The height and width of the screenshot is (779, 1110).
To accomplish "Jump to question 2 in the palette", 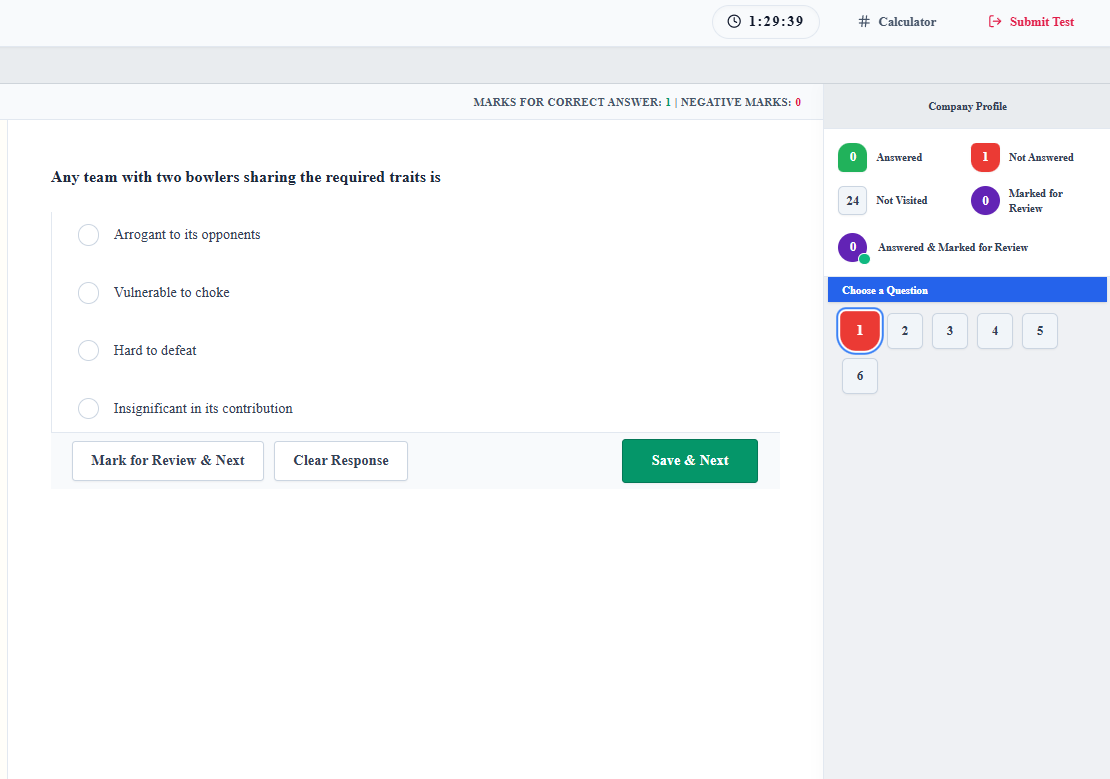I will pos(905,331).
